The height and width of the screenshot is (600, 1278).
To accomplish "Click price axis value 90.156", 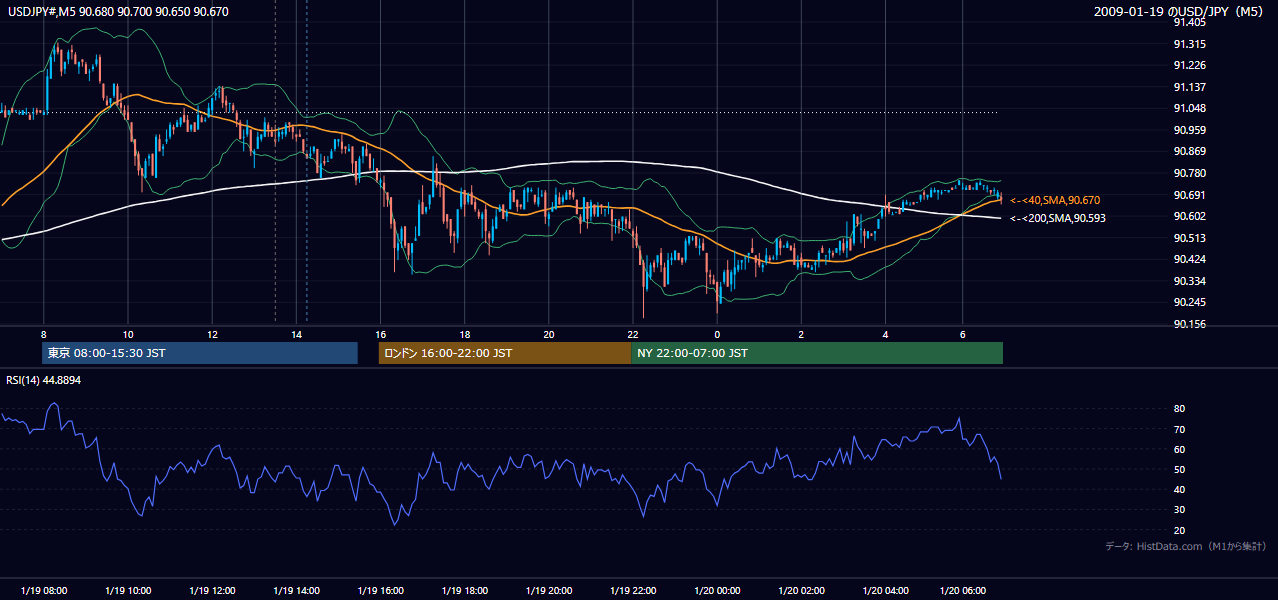I will (1189, 324).
